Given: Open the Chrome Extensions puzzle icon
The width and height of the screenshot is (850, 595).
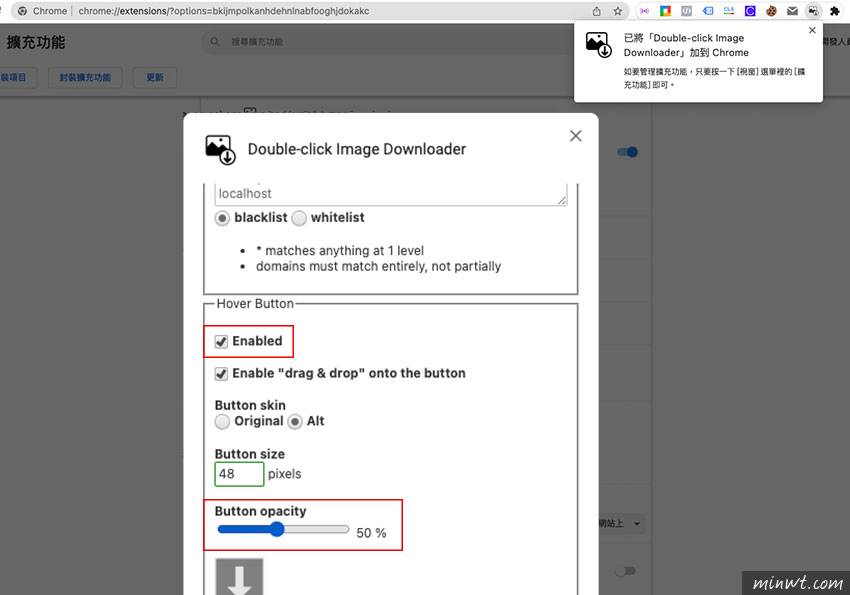Looking at the screenshot, I should pyautogui.click(x=835, y=11).
